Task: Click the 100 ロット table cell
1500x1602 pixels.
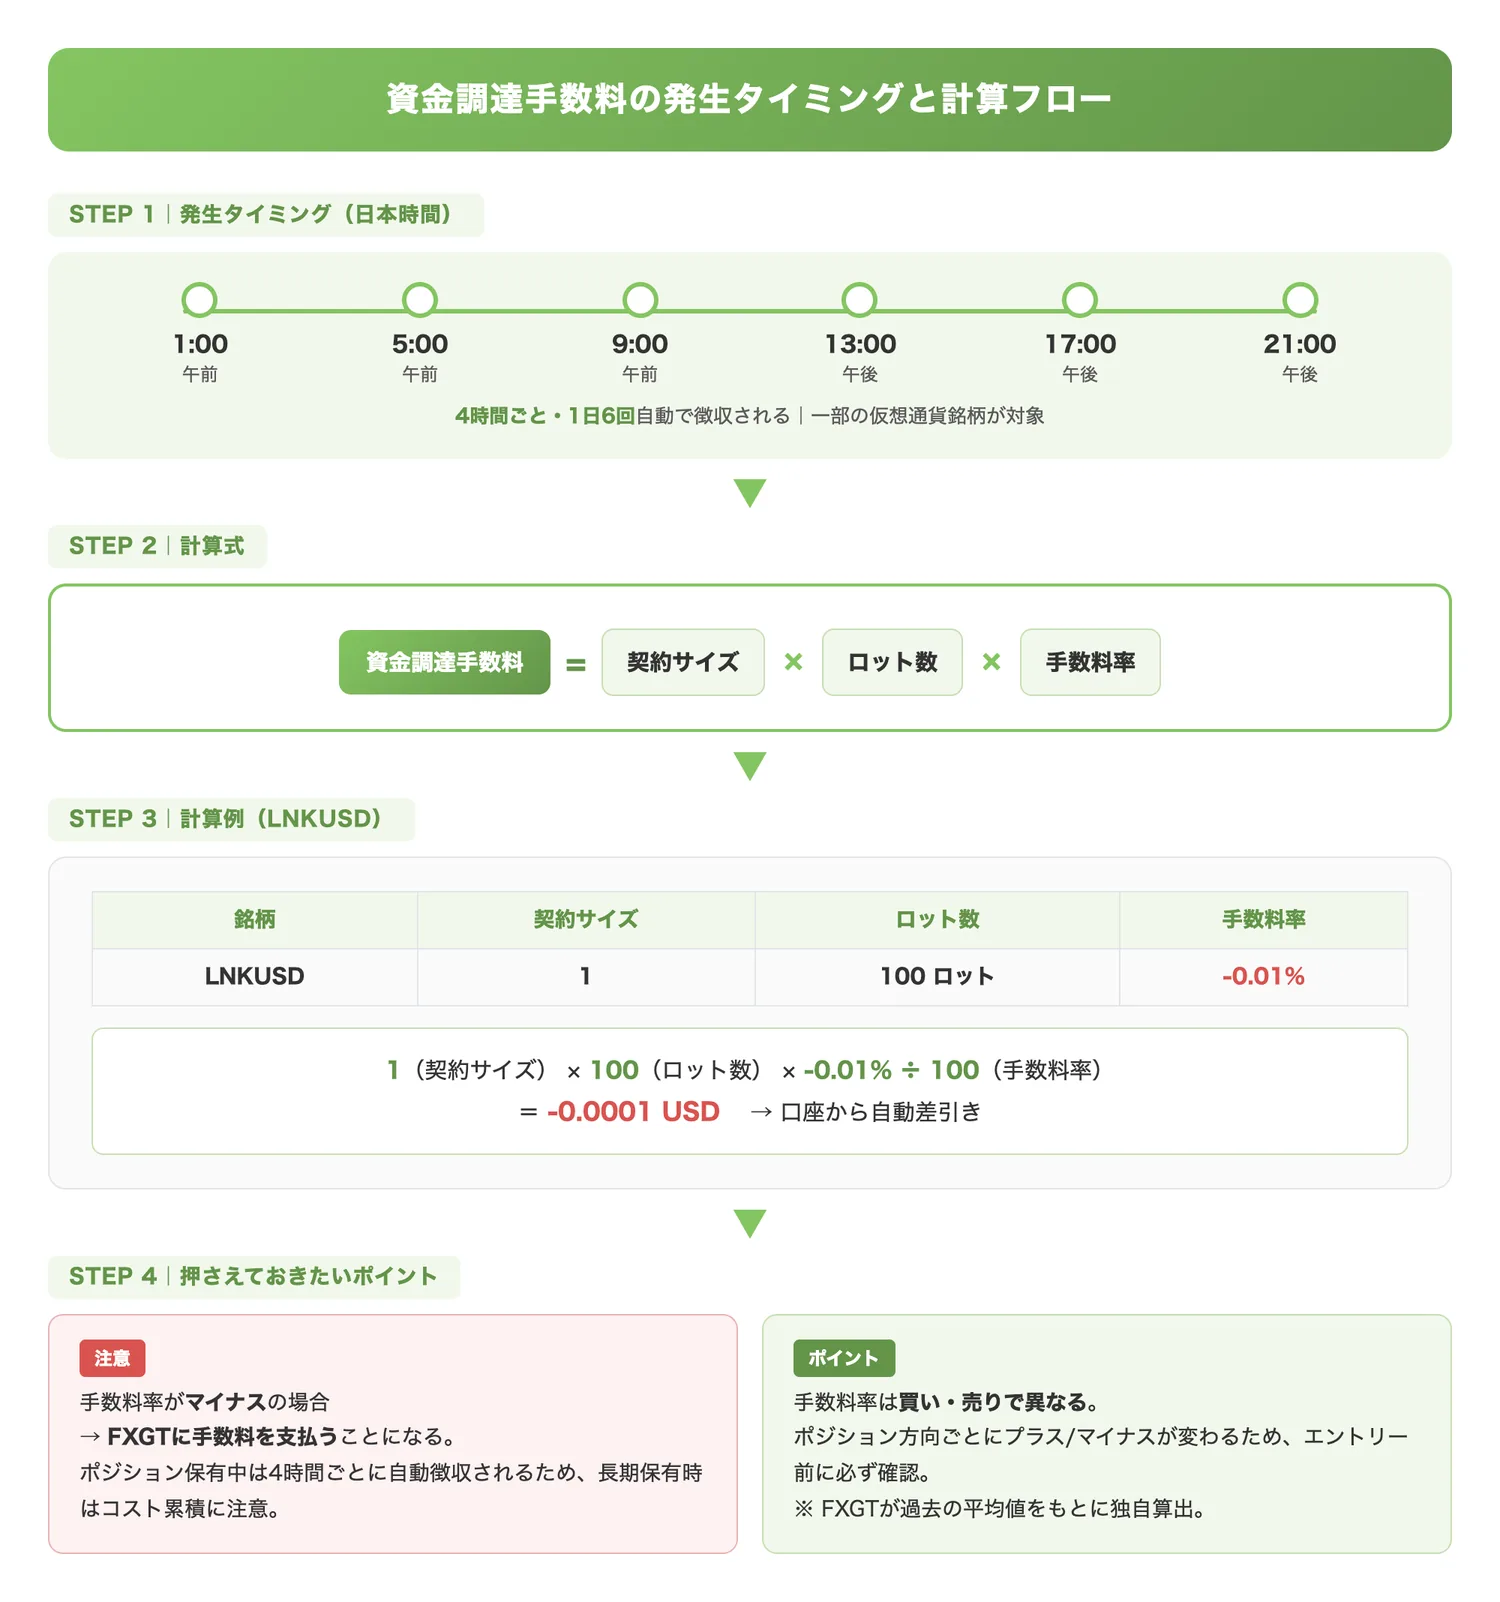Action: pos(937,977)
